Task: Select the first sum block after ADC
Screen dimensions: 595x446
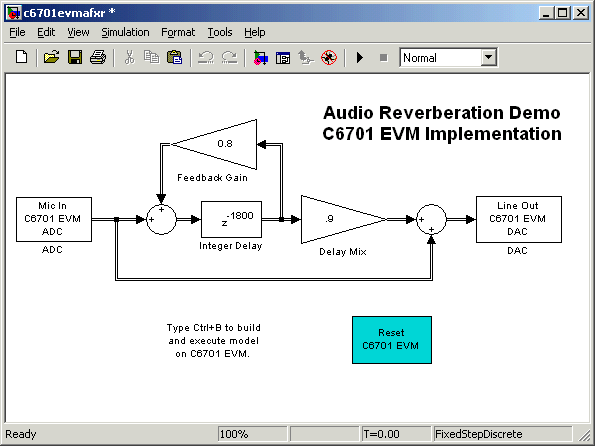Action: click(x=162, y=219)
